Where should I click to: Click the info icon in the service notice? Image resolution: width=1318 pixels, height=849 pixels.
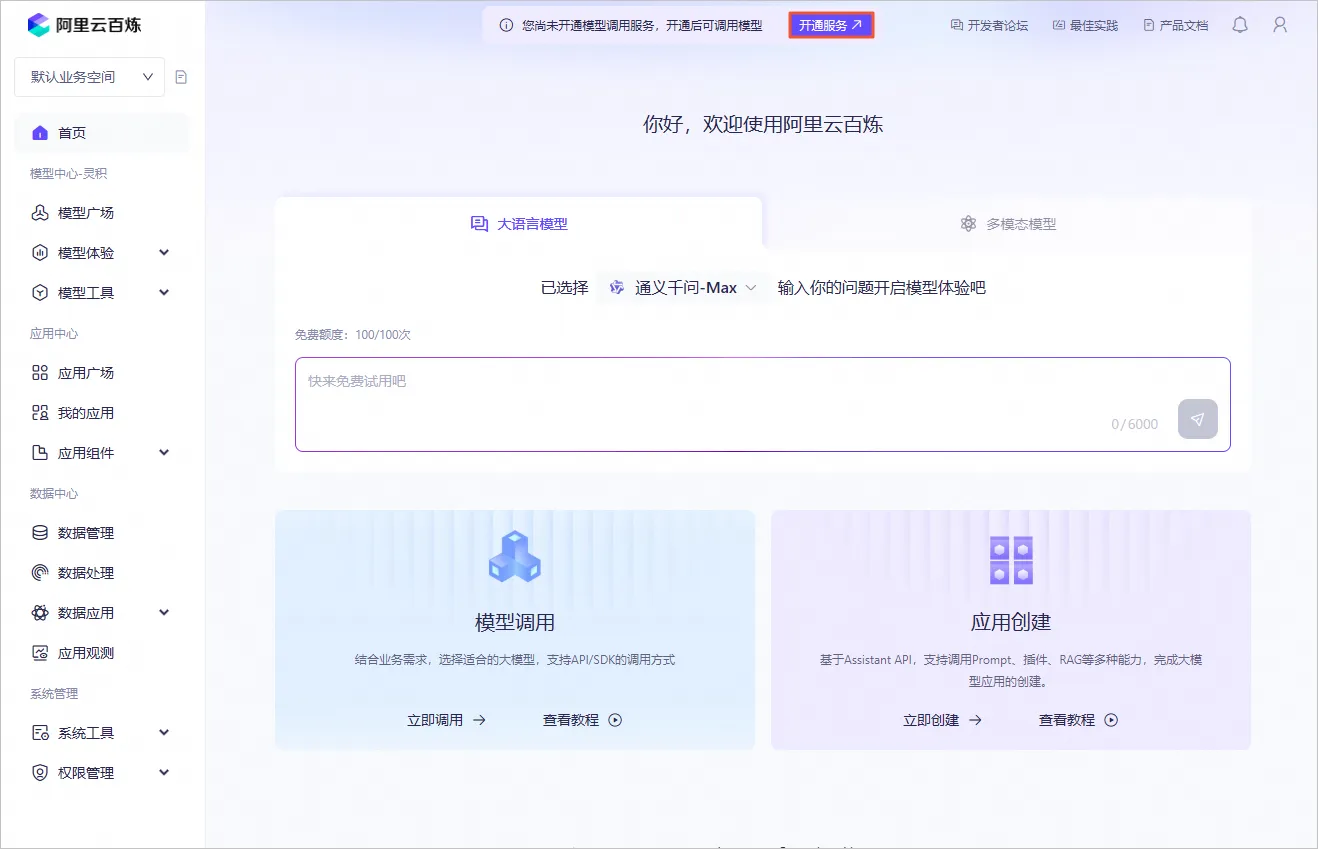click(507, 25)
